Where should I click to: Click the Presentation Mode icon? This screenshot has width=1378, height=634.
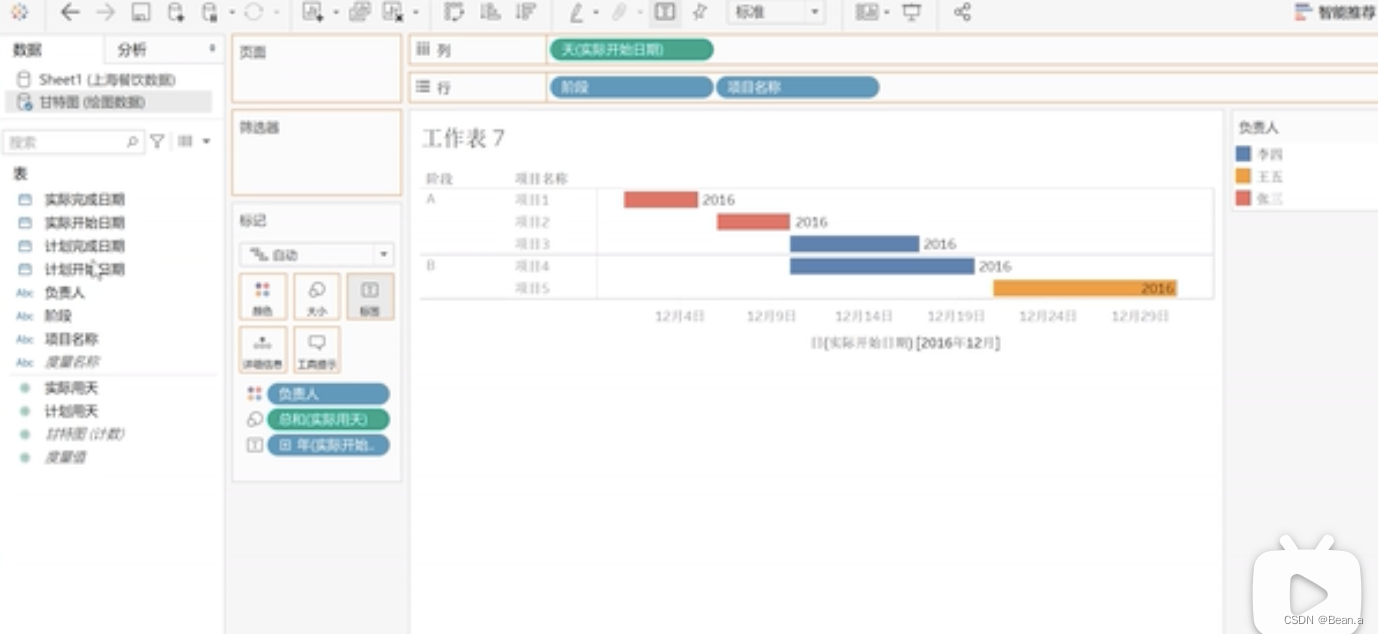[910, 12]
